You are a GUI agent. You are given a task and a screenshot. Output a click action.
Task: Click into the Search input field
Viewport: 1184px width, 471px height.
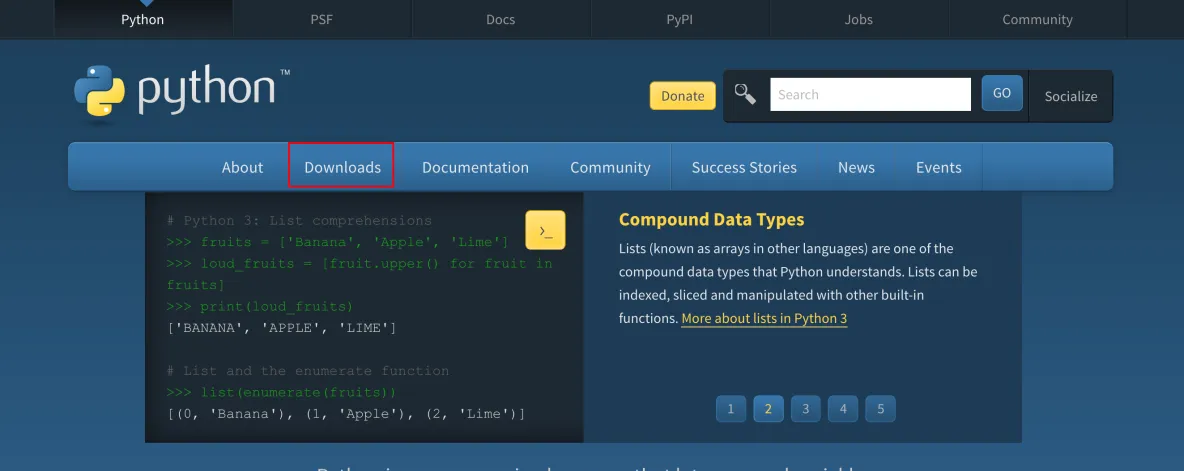pyautogui.click(x=871, y=94)
